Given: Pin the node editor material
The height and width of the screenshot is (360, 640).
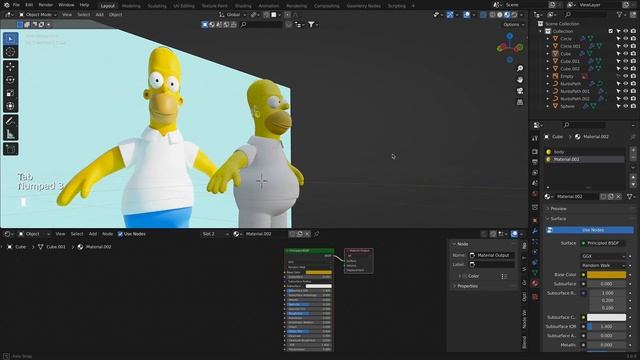Looking at the screenshot, I should (x=317, y=234).
